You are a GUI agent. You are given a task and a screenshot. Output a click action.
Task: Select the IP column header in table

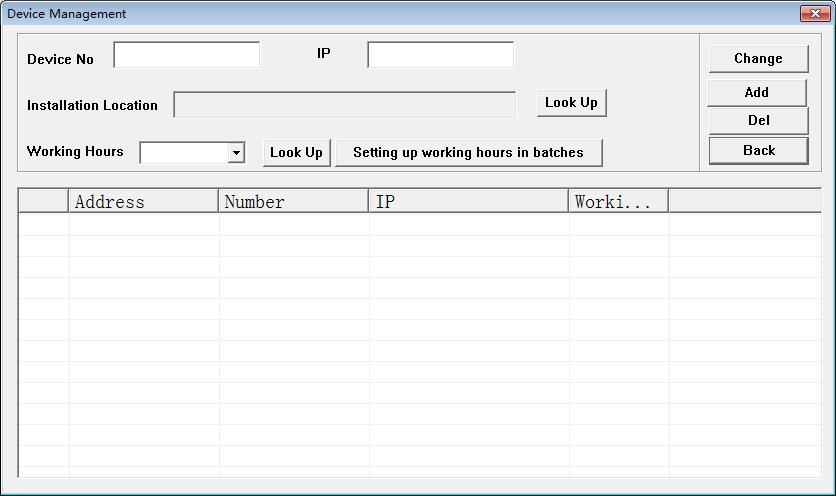coord(468,202)
